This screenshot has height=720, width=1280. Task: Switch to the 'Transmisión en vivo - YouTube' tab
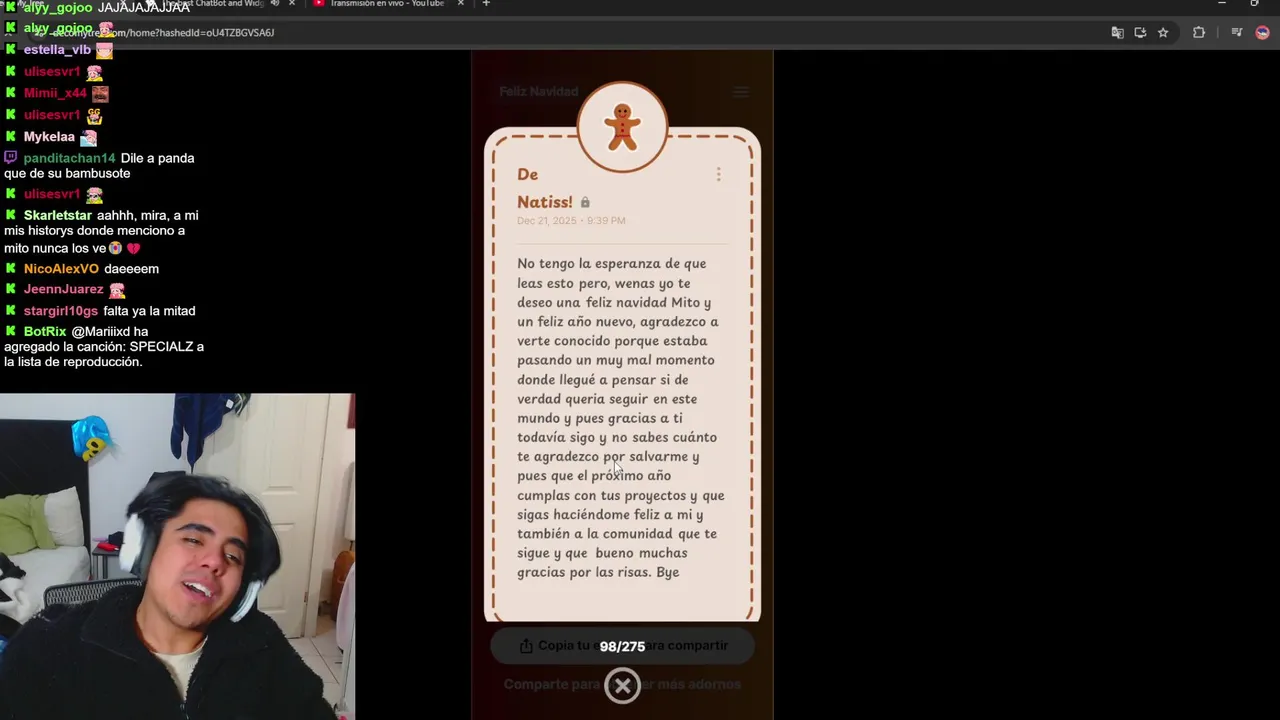[387, 4]
